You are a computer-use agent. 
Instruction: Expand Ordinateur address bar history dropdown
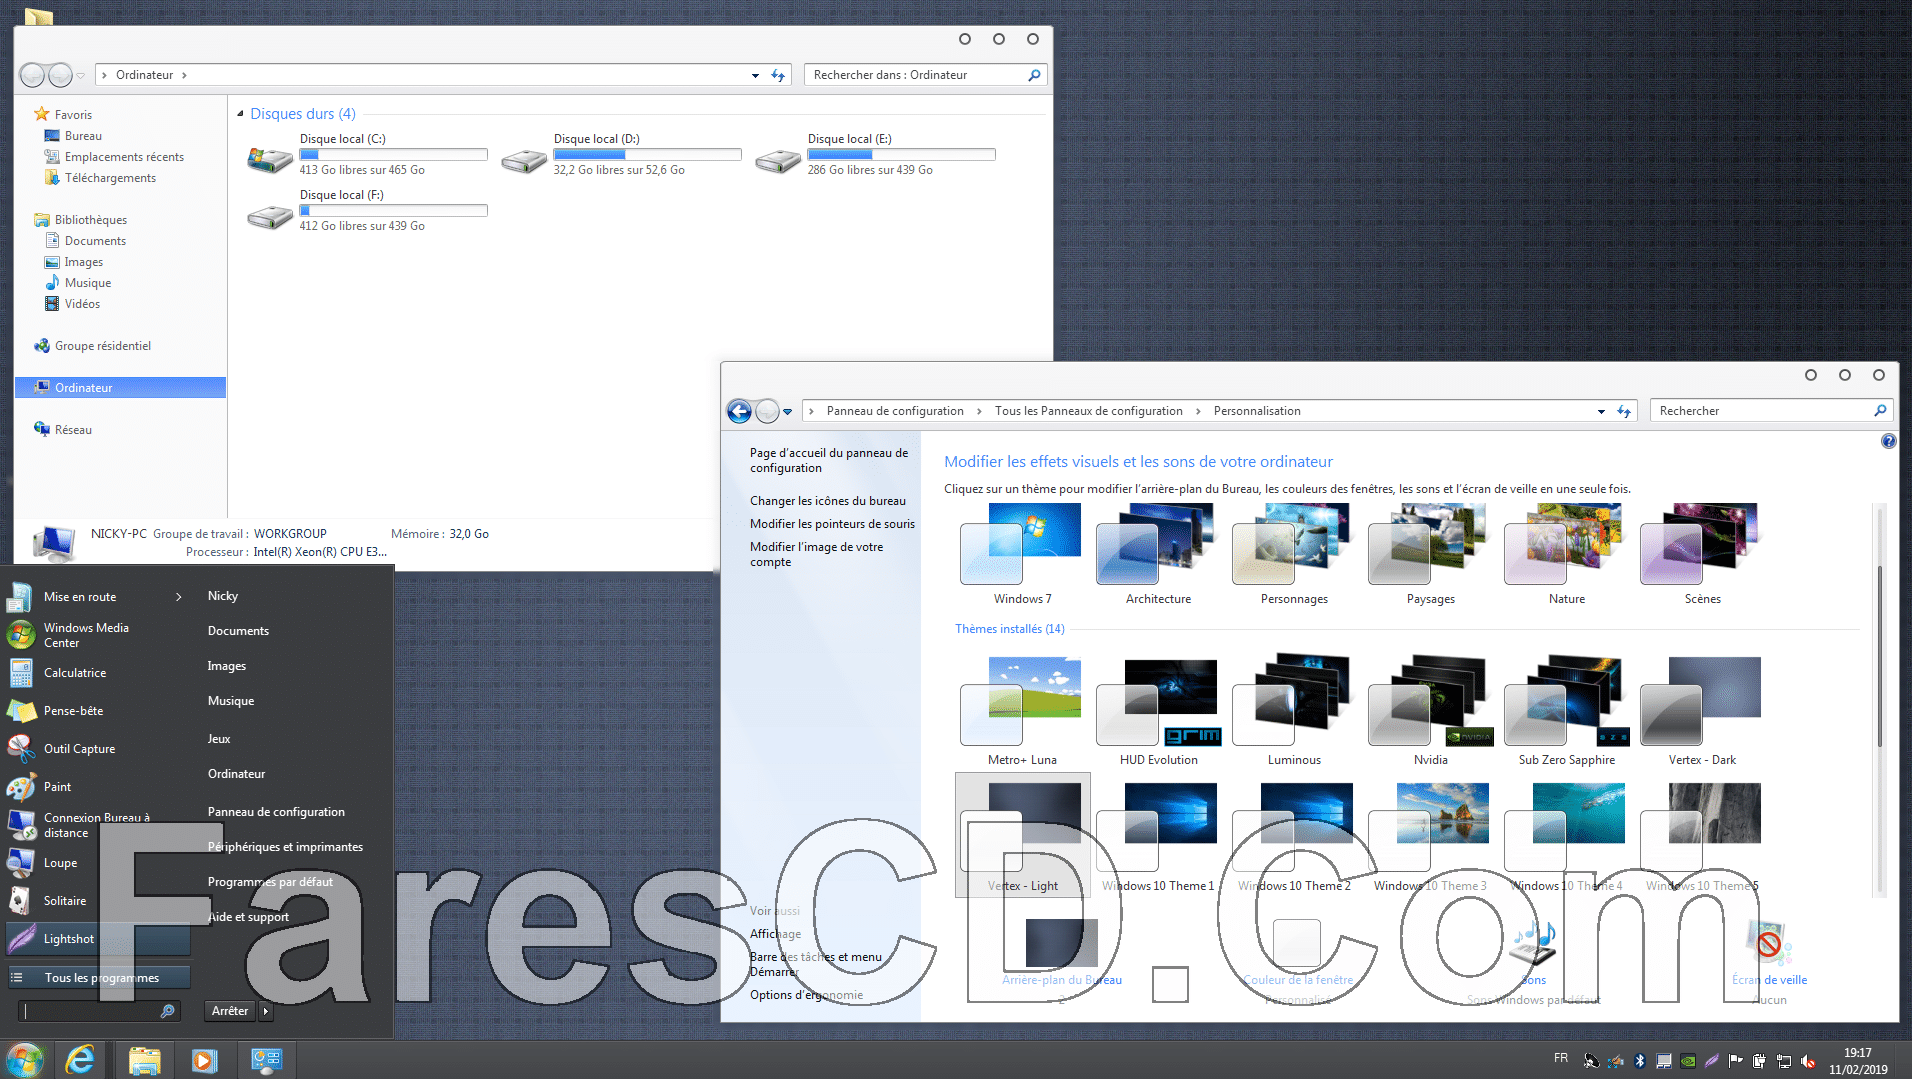755,75
